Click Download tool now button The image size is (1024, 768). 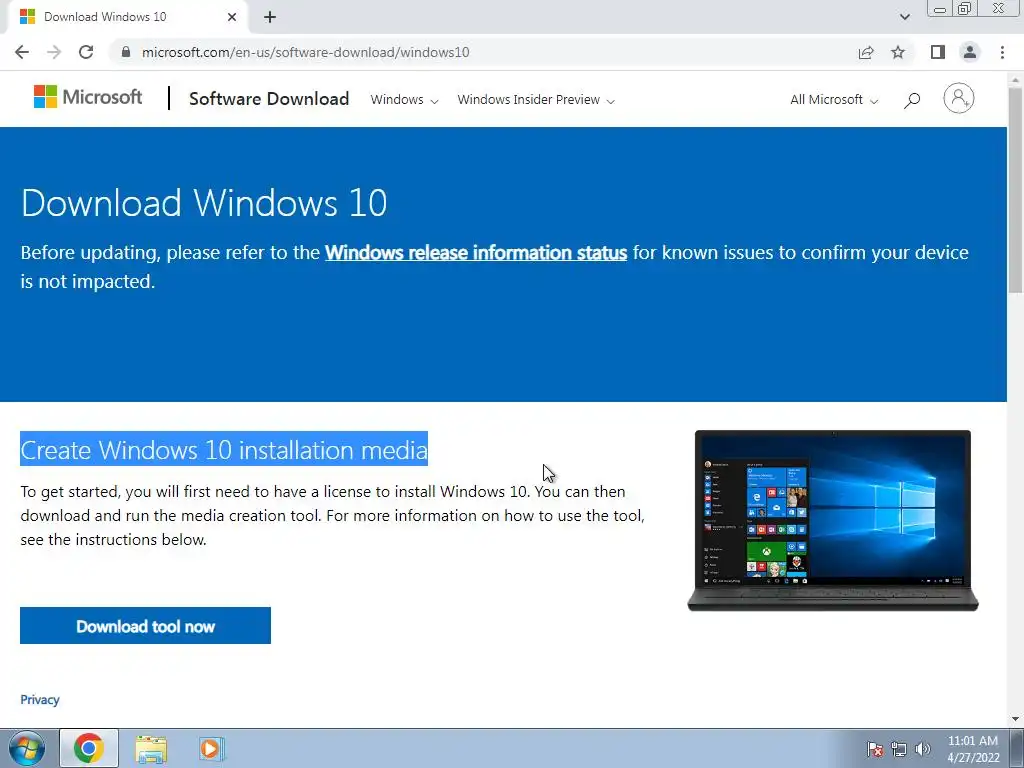(x=146, y=626)
